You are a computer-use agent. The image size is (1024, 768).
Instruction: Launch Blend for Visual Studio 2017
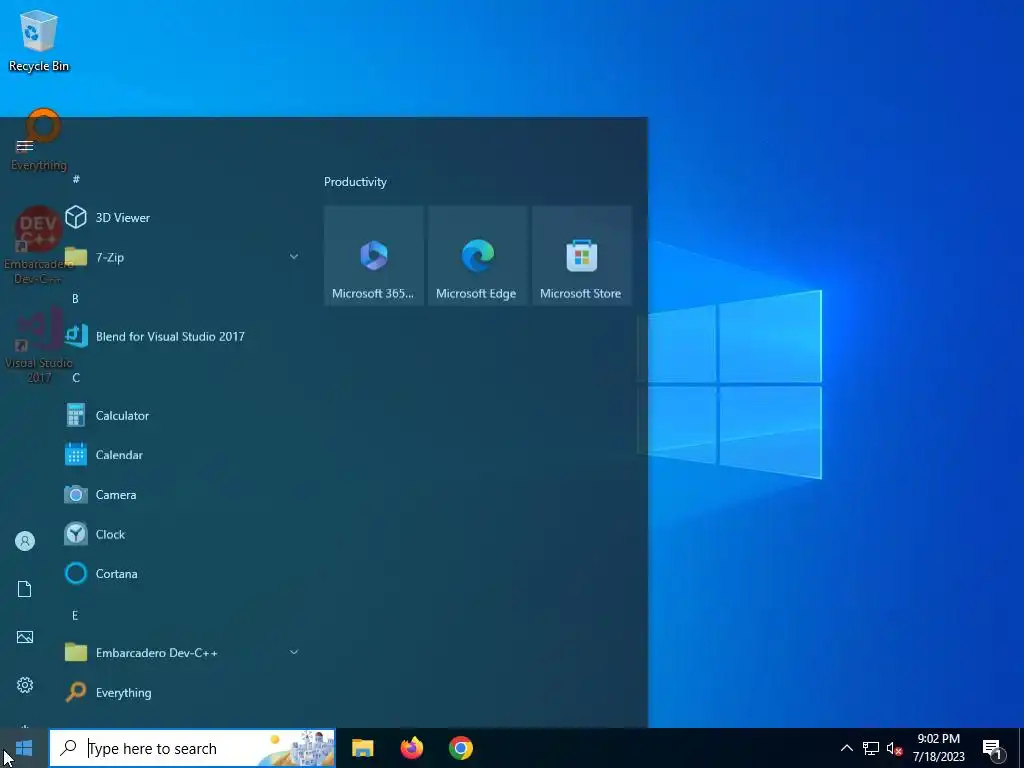183,336
